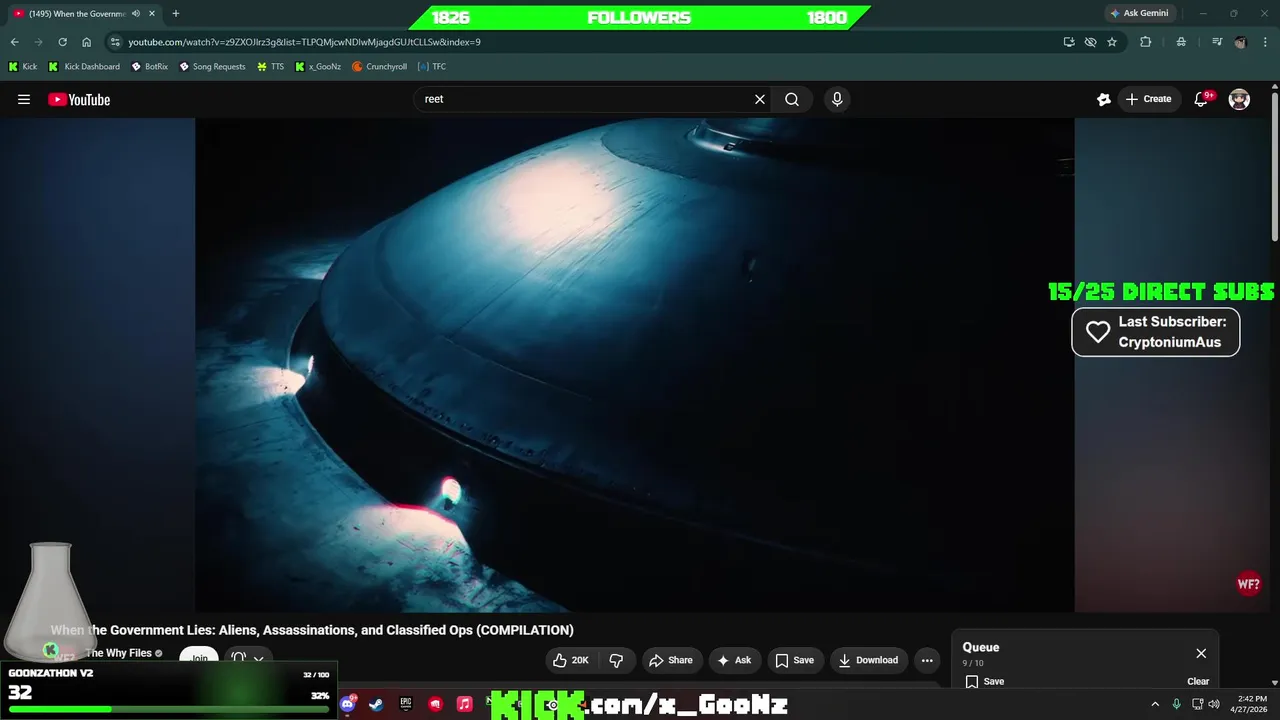This screenshot has height=720, width=1280.
Task: Open the BotRix bookmark
Action: click(150, 66)
